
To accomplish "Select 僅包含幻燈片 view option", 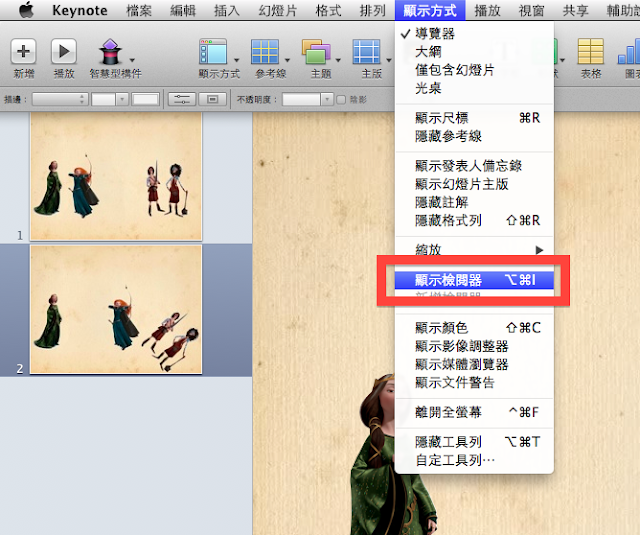I will (474, 70).
